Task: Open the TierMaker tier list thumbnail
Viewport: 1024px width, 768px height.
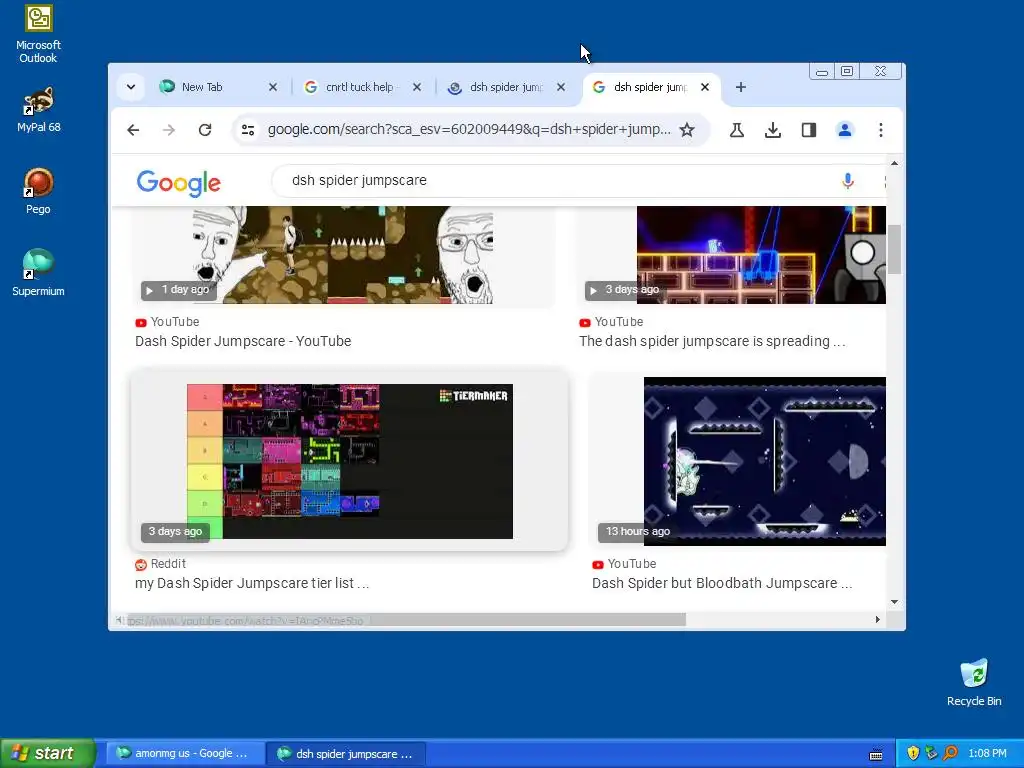Action: pyautogui.click(x=349, y=461)
